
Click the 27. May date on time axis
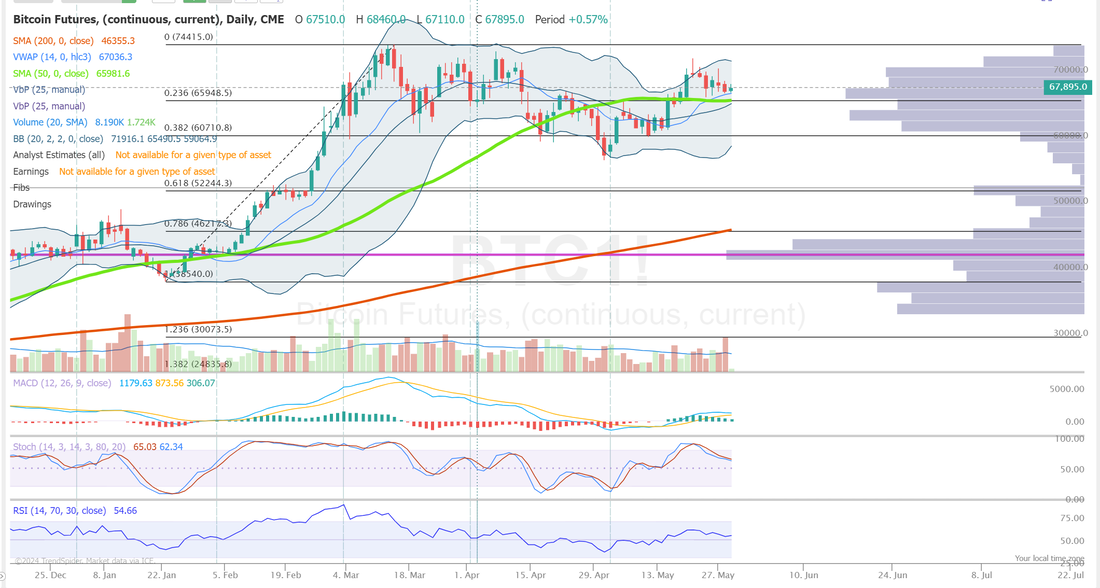point(717,575)
